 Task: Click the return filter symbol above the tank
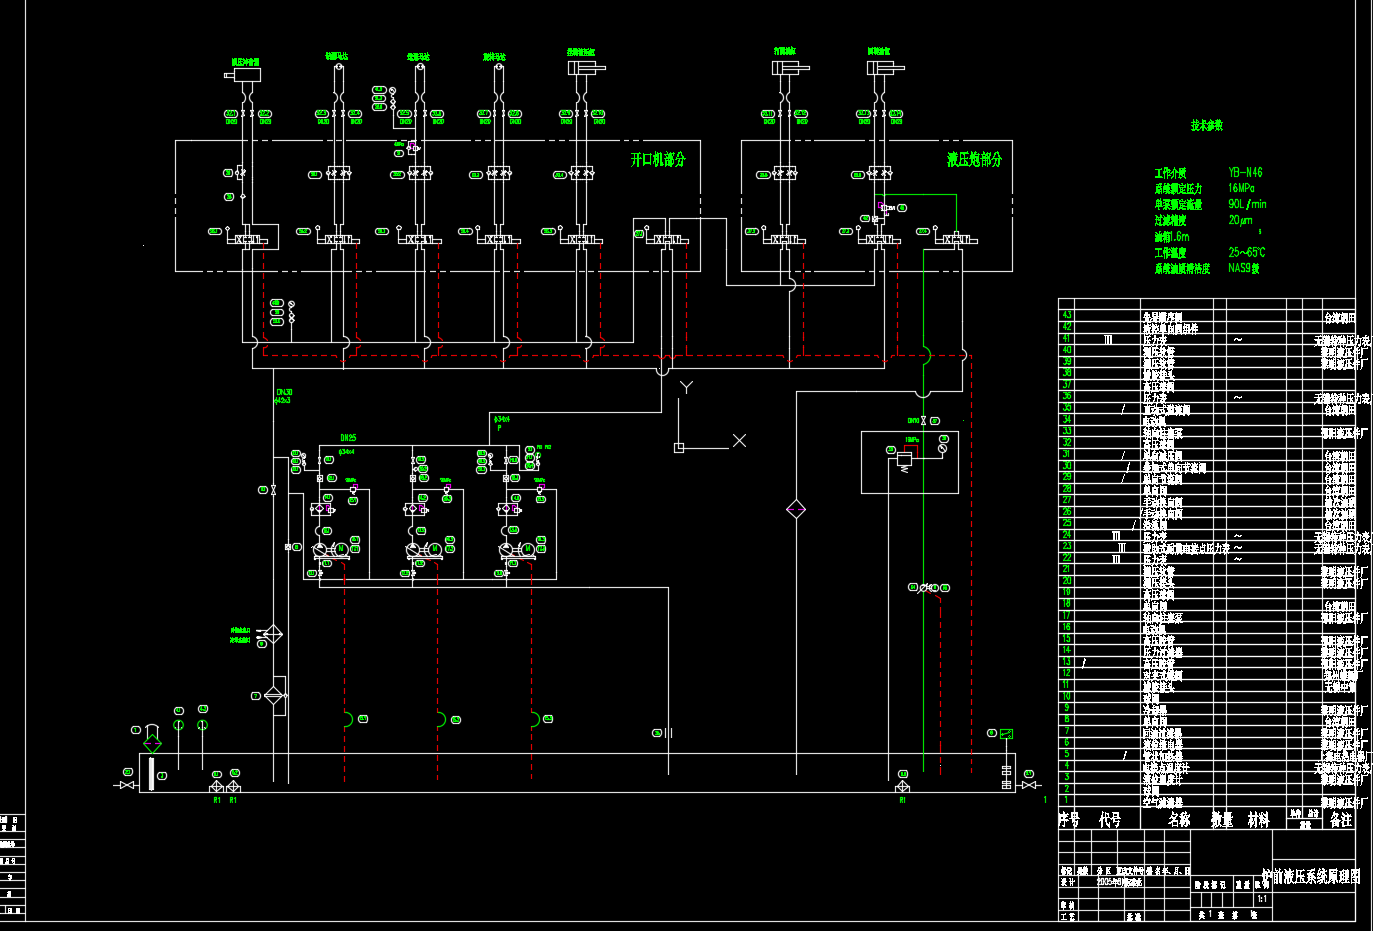pos(274,695)
